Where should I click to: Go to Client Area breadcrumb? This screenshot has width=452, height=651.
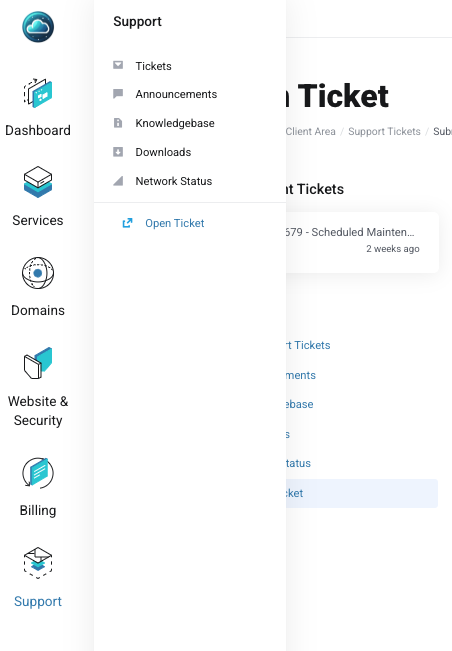(x=310, y=132)
